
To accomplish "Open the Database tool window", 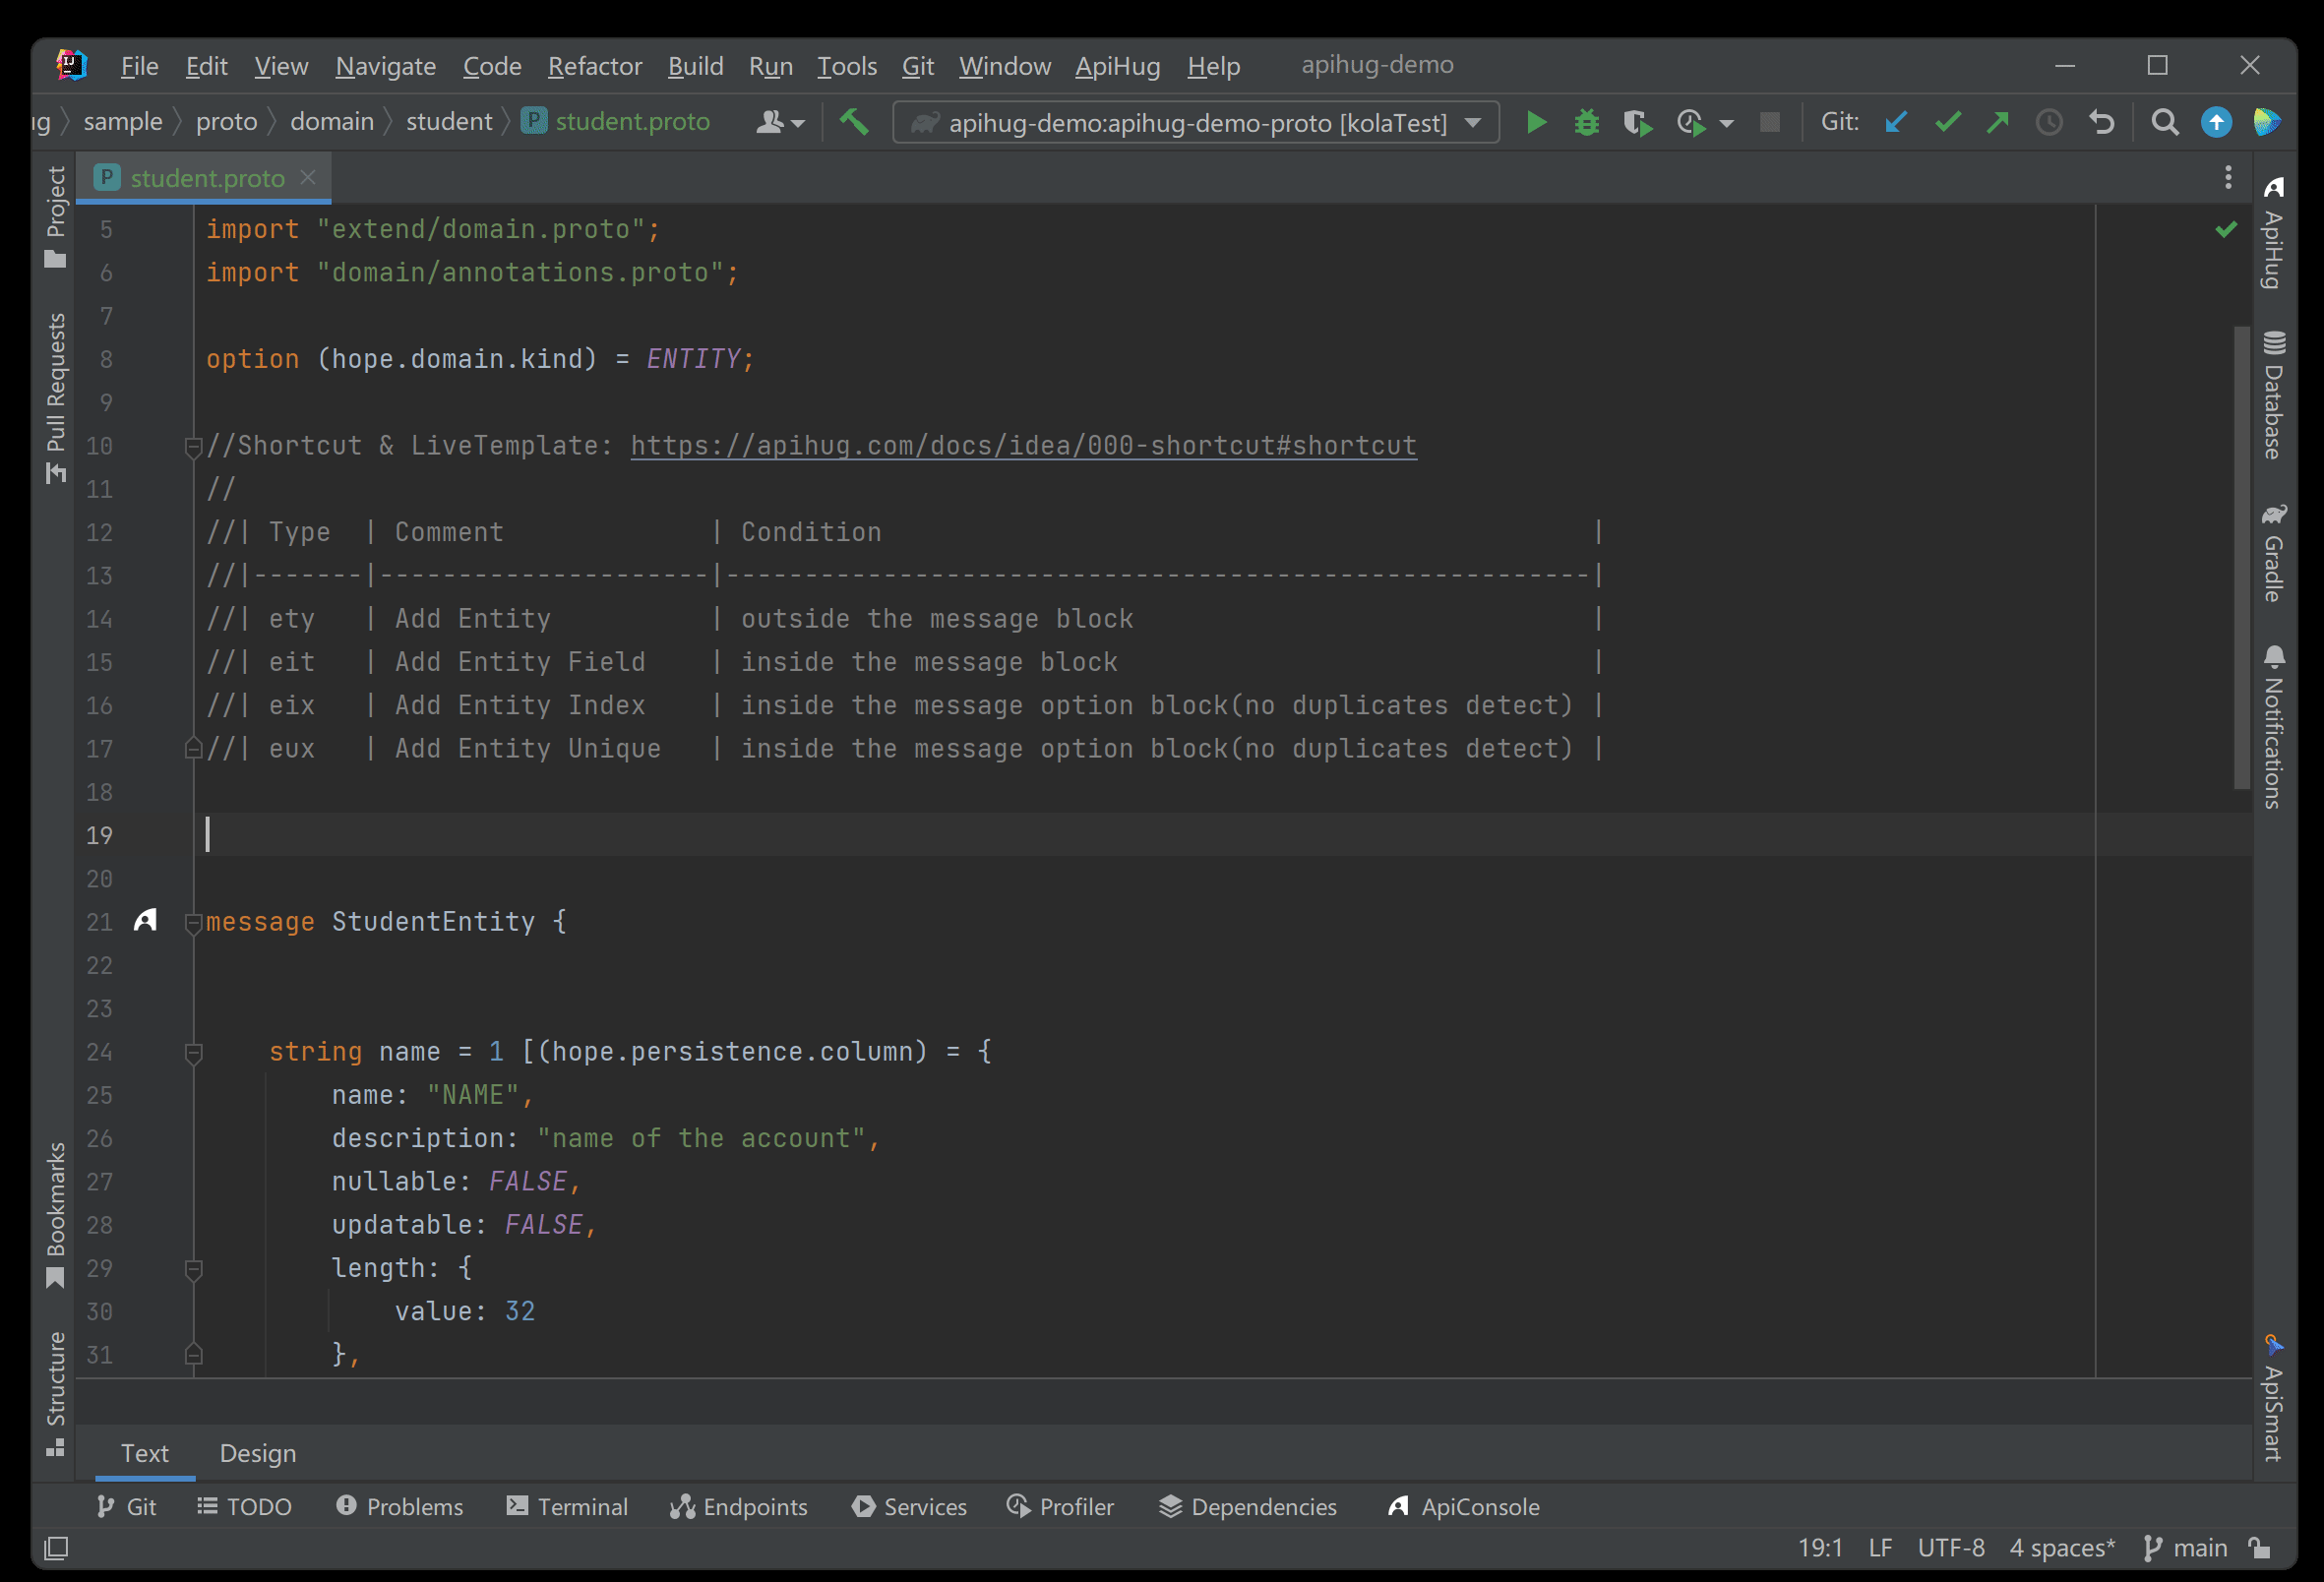I will (x=2274, y=389).
